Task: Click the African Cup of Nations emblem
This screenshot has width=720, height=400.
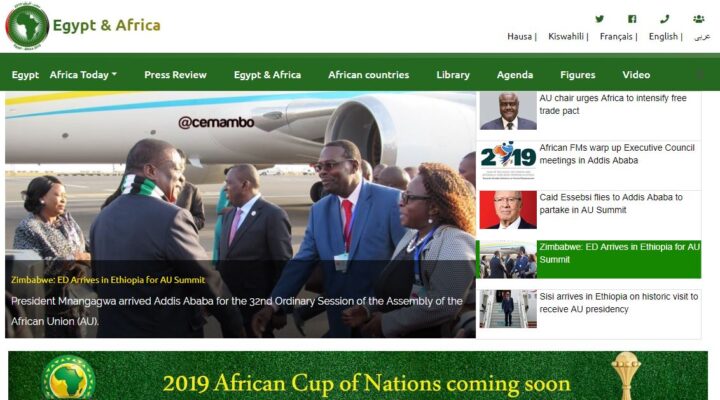Action: pyautogui.click(x=69, y=378)
